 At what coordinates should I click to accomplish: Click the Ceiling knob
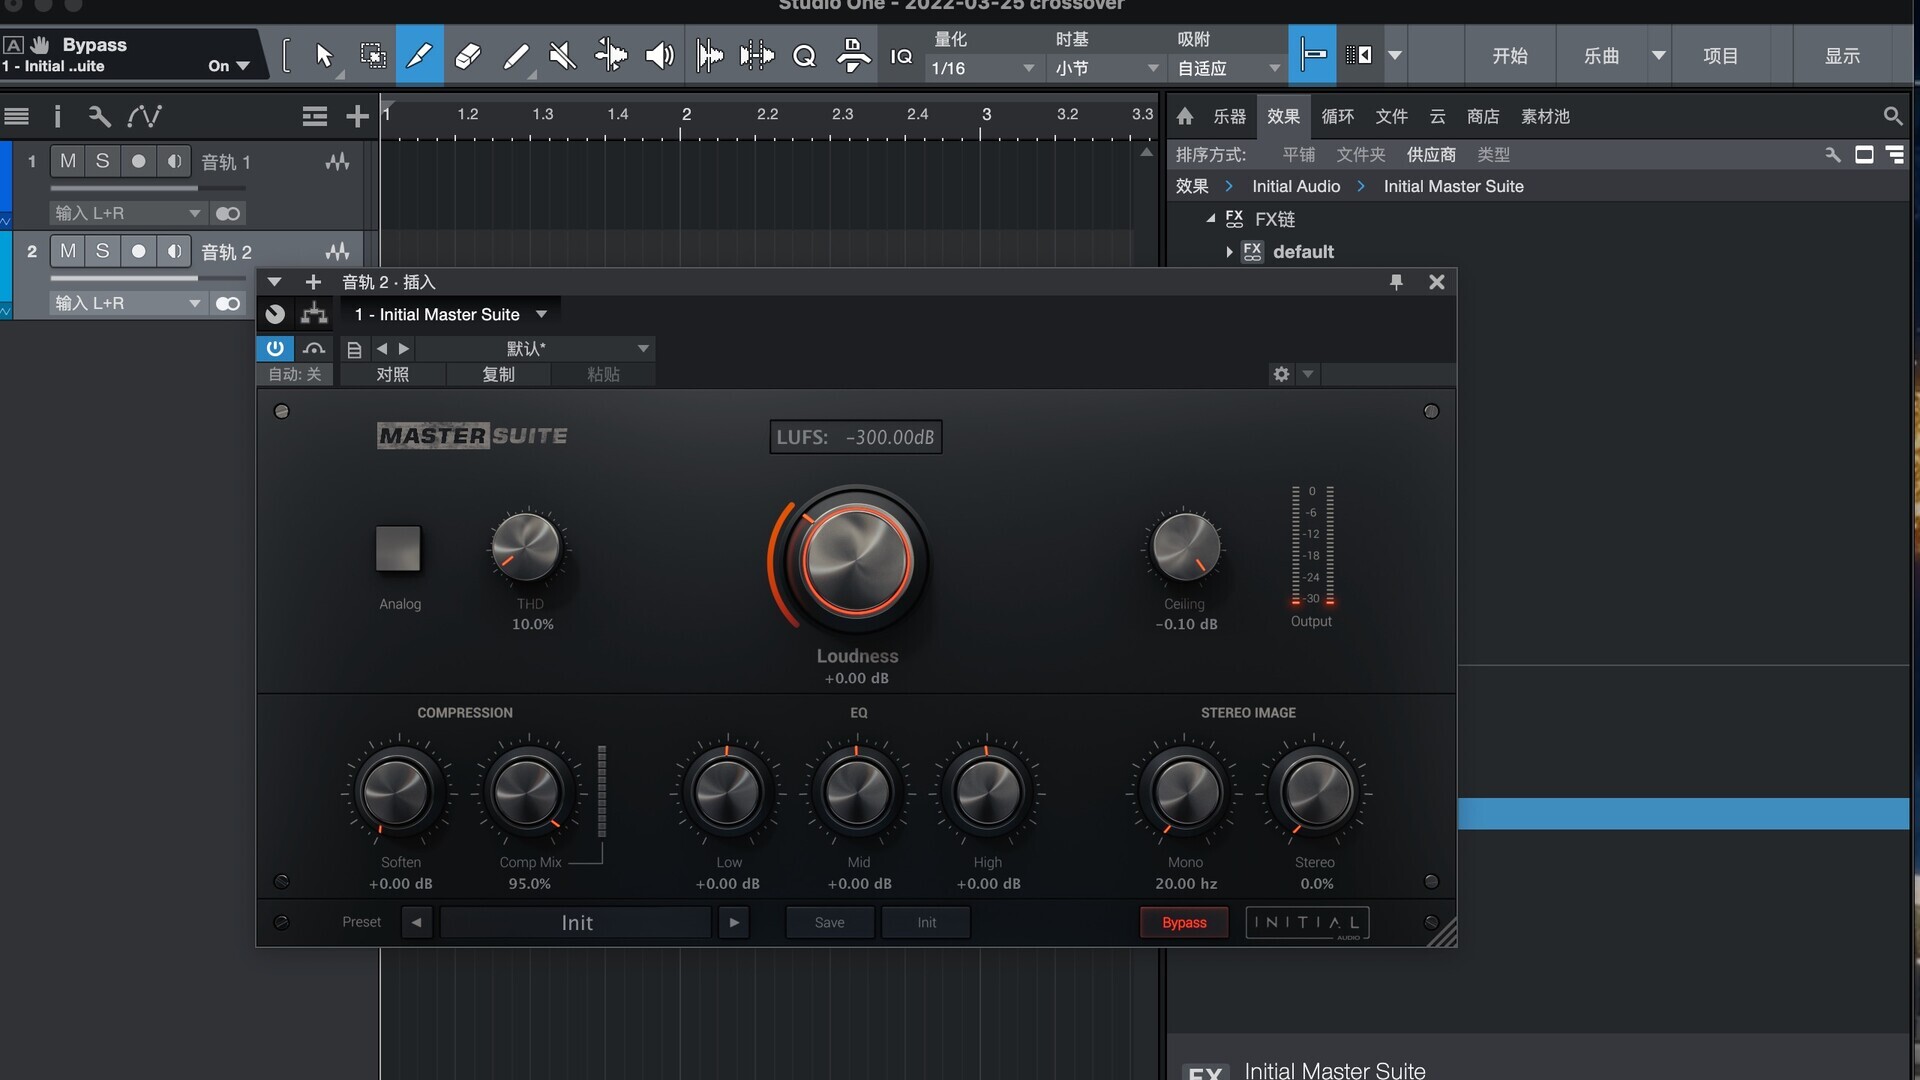1185,547
